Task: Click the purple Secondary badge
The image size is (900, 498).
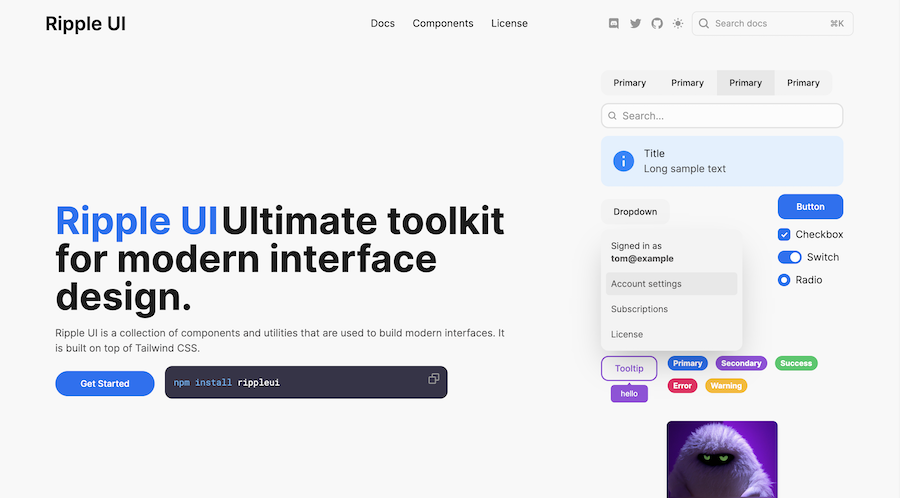Action: coord(741,363)
